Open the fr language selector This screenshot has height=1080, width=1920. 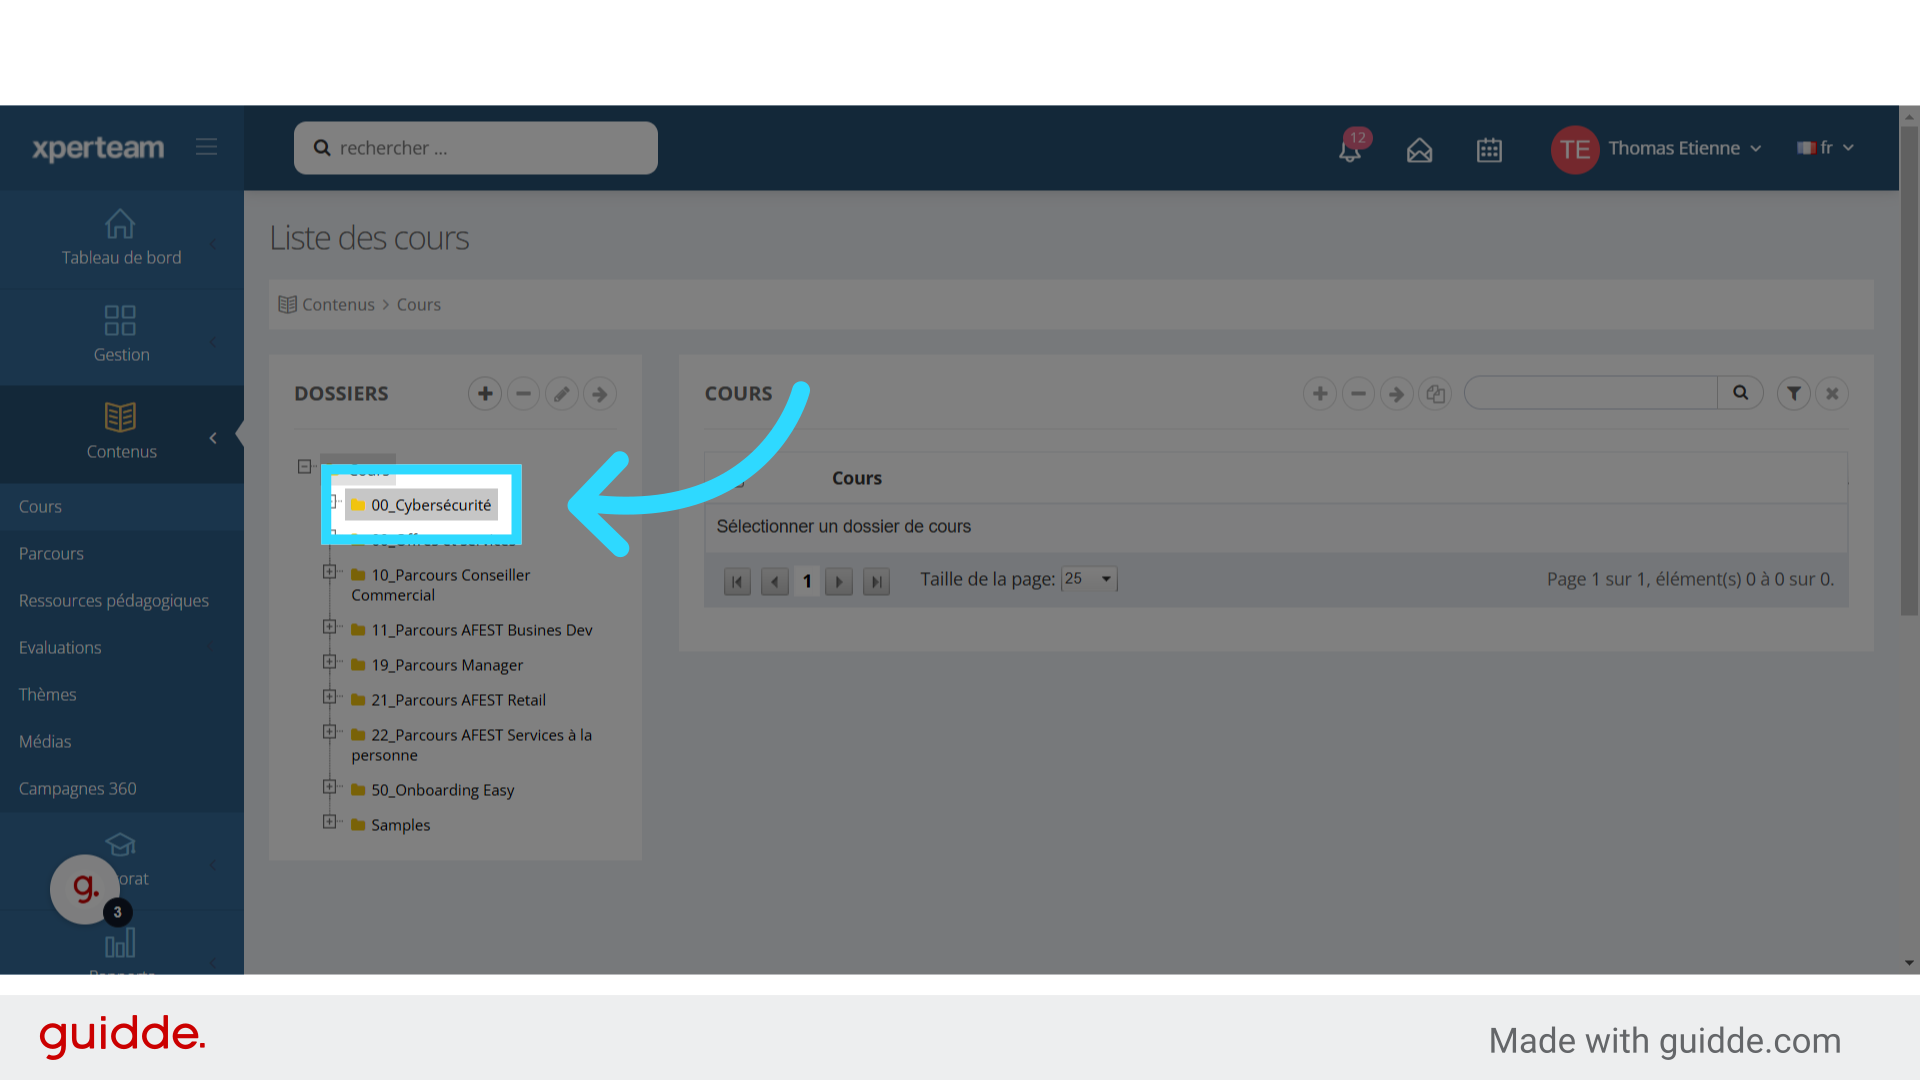click(x=1826, y=148)
